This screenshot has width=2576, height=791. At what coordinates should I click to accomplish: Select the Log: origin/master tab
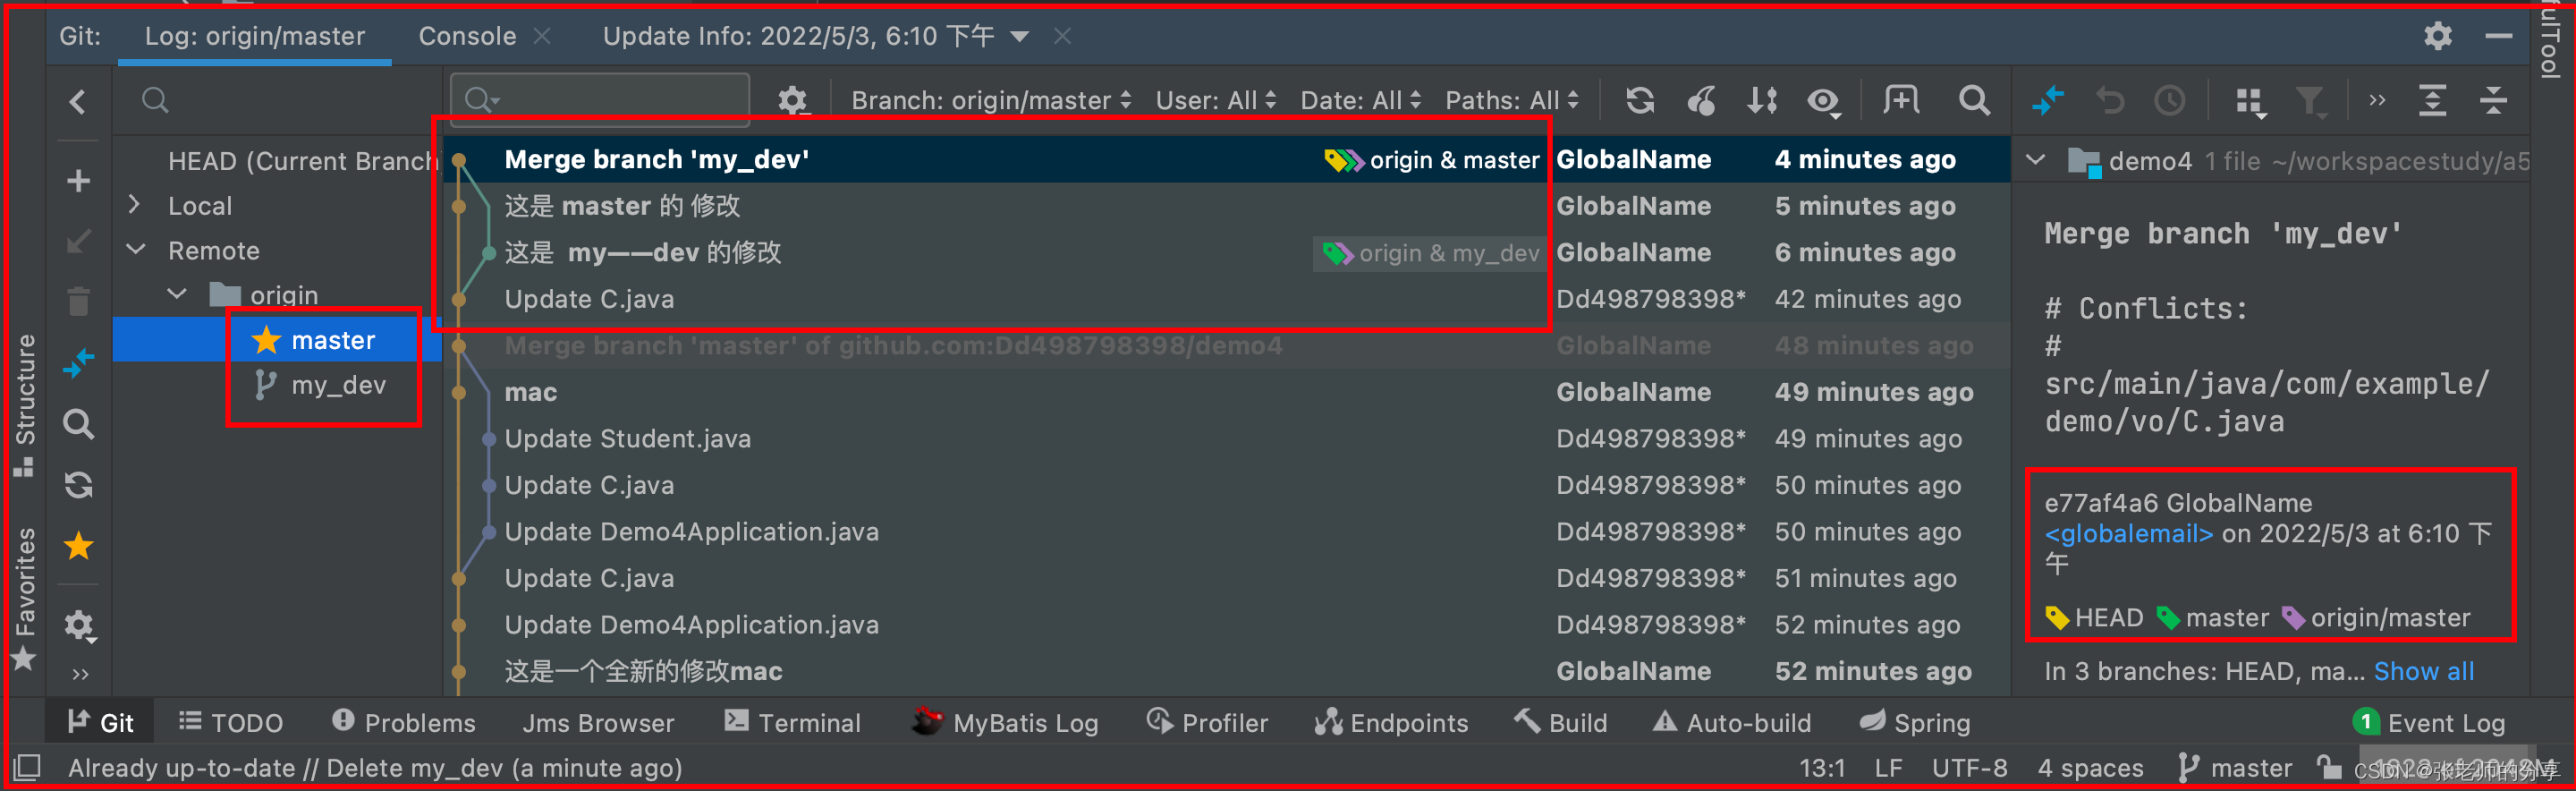point(255,36)
